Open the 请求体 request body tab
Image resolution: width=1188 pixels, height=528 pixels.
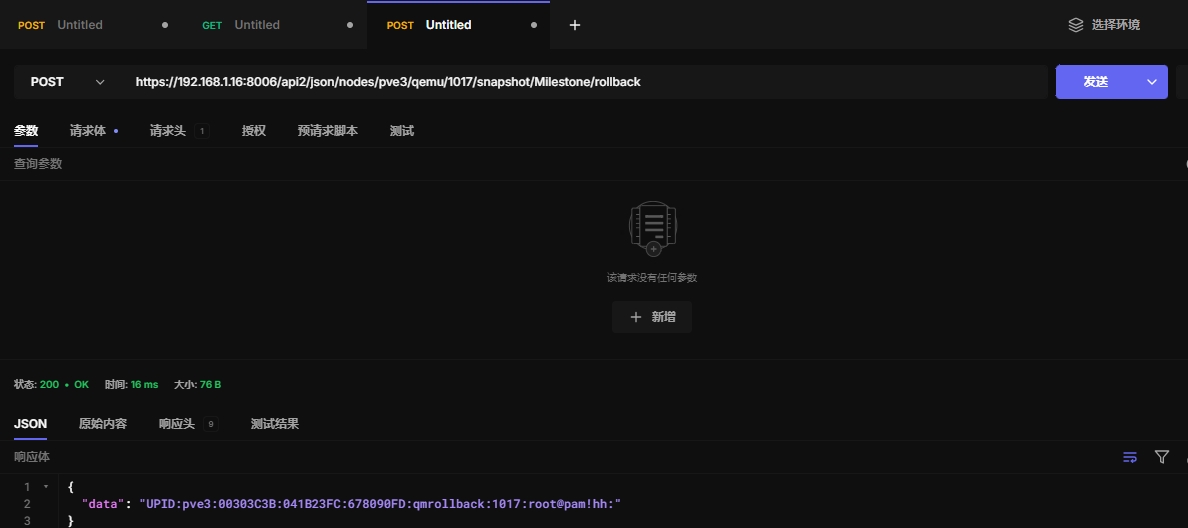point(88,131)
